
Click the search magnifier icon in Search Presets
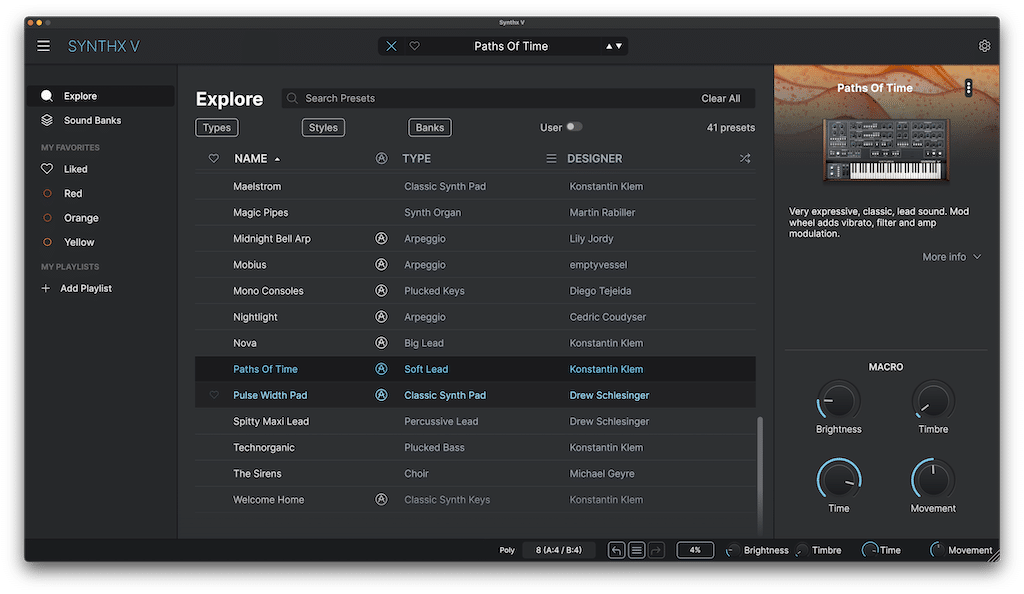tap(293, 98)
